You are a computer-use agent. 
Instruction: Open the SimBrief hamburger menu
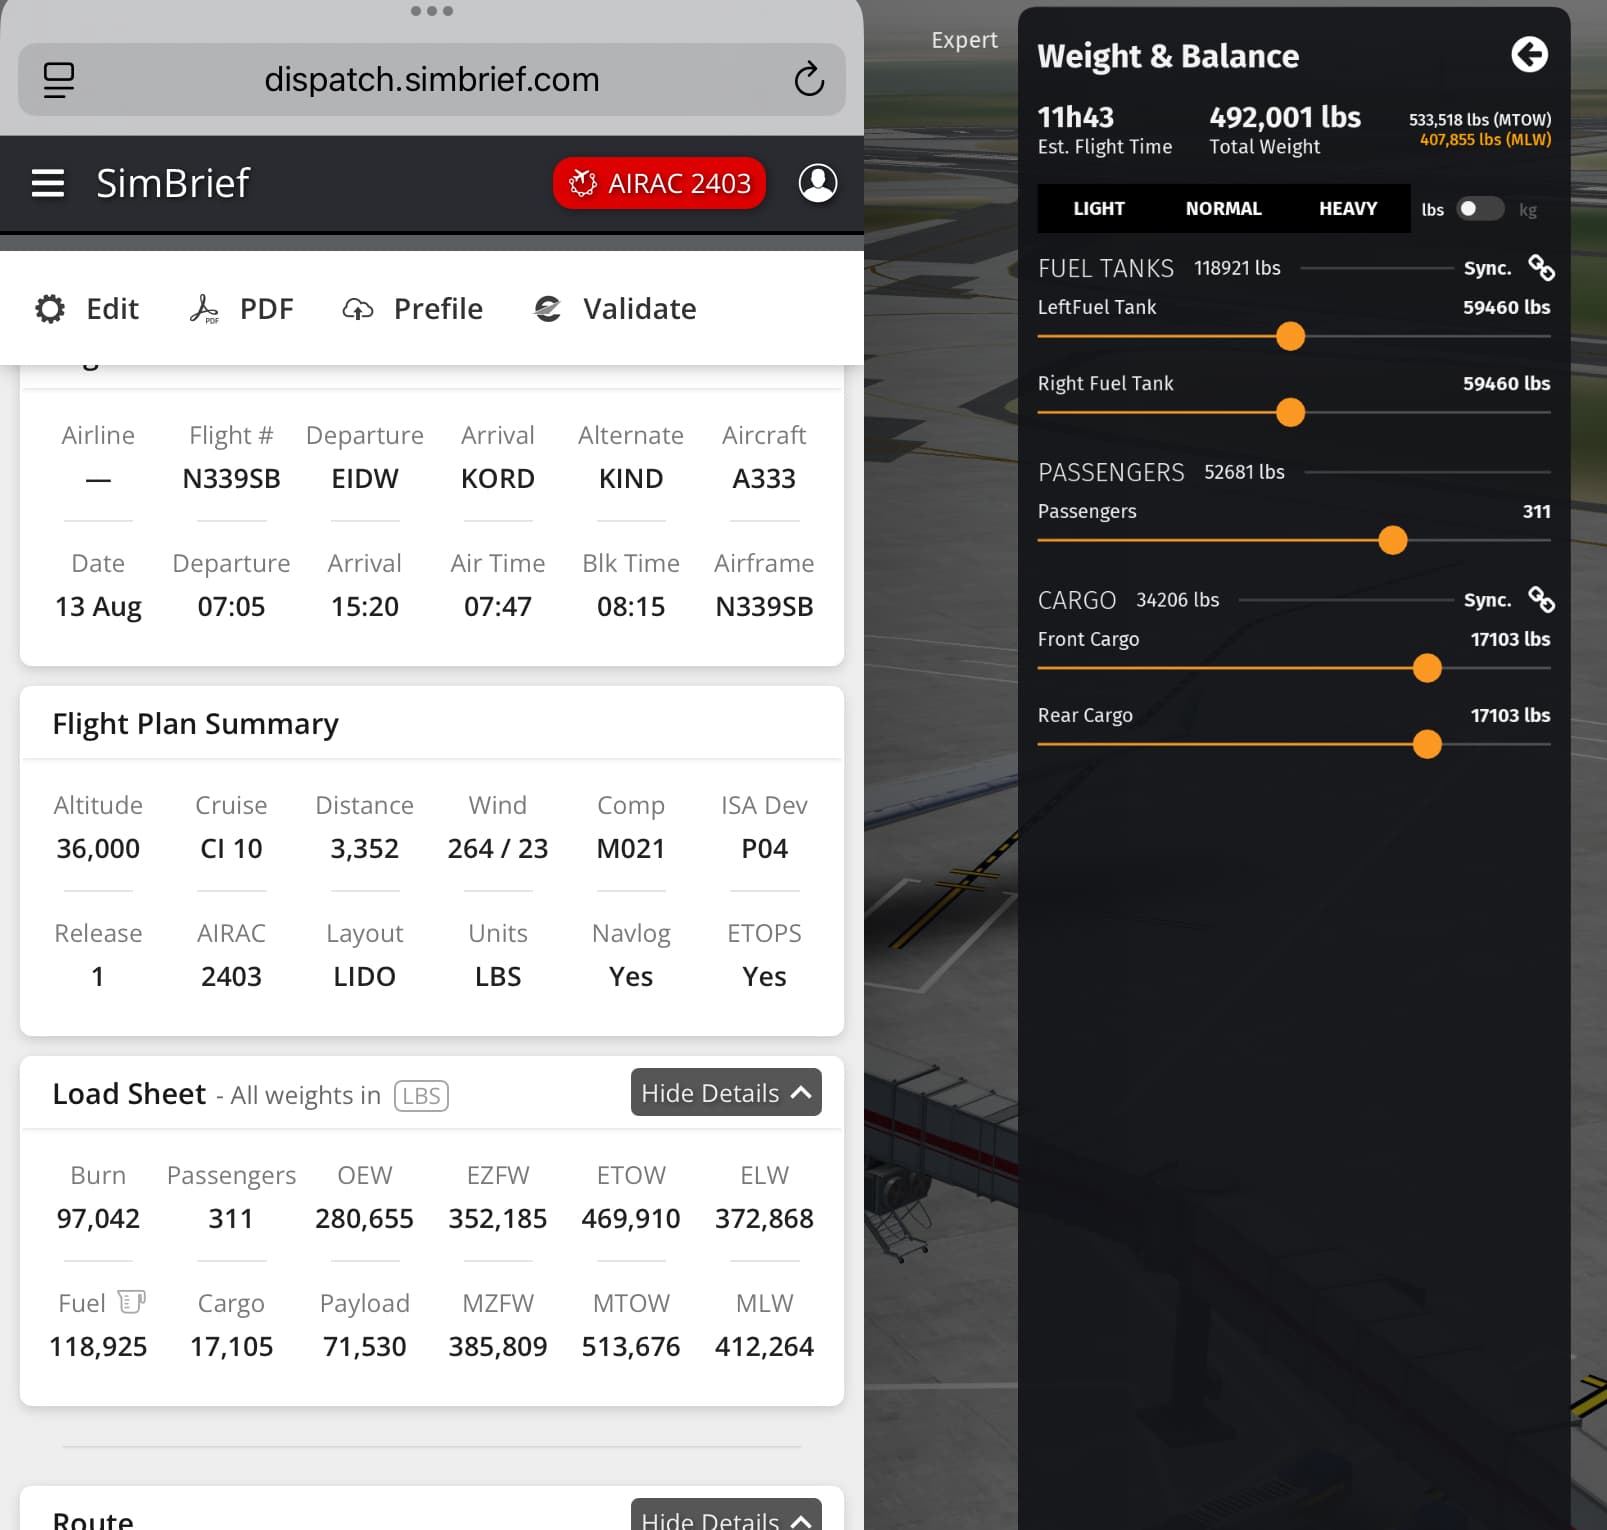click(47, 183)
